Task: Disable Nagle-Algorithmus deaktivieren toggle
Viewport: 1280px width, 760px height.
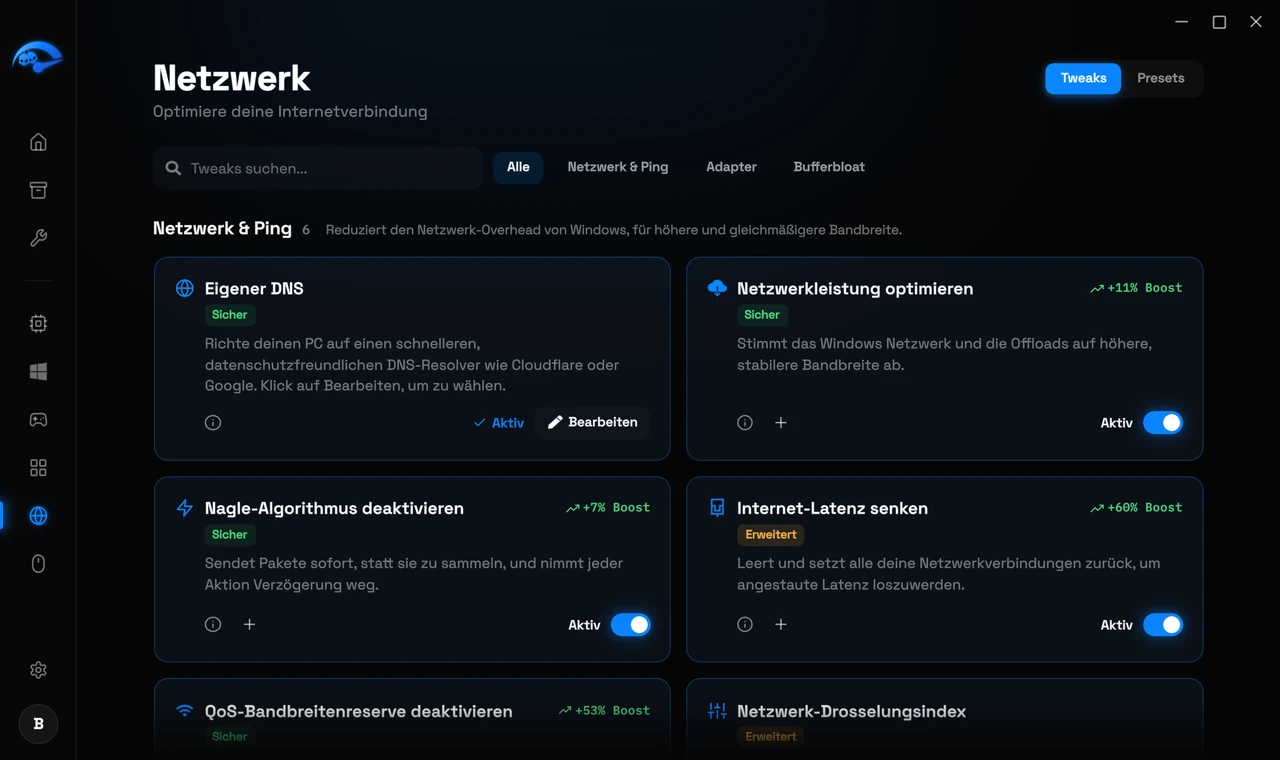Action: 631,625
